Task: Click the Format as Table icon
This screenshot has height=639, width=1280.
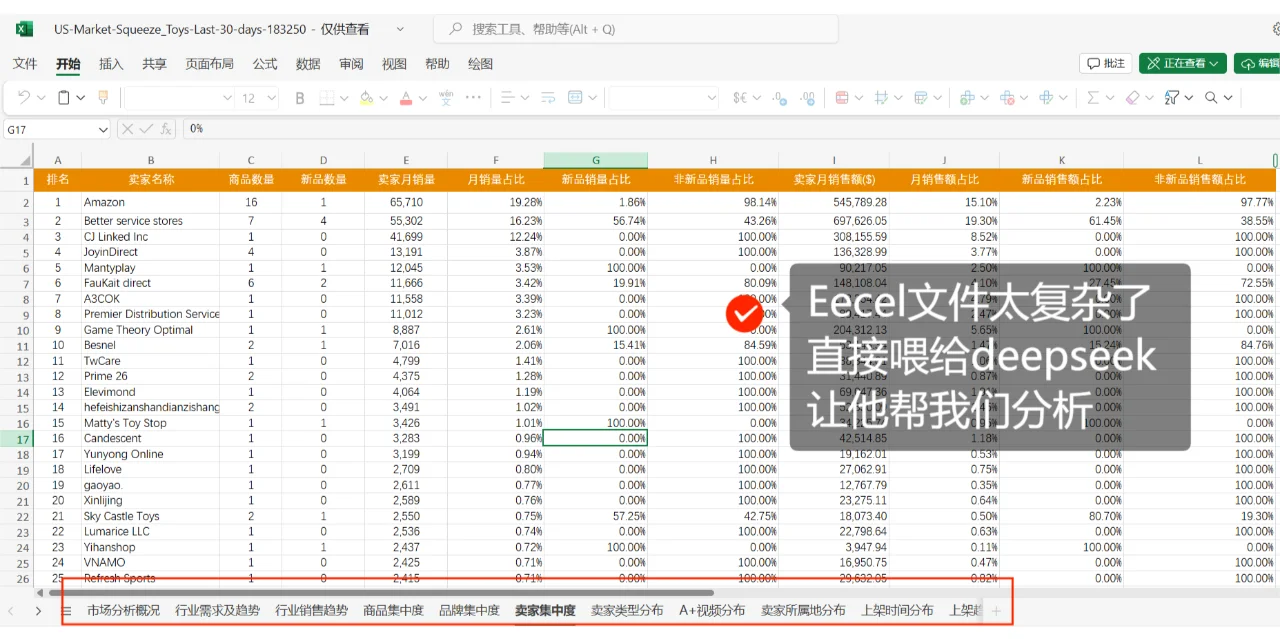Action: (921, 98)
